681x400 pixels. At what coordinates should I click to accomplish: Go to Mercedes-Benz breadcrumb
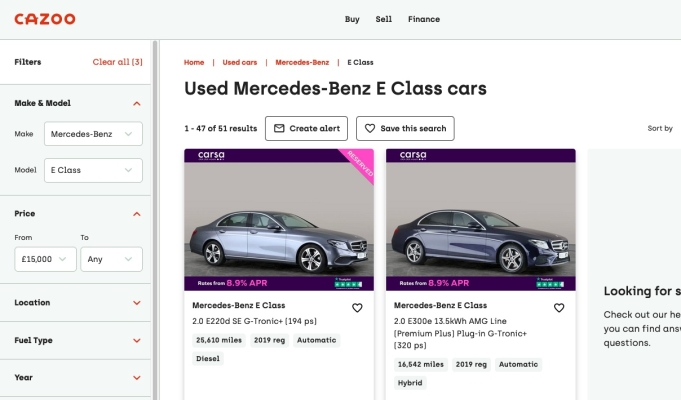pos(302,63)
